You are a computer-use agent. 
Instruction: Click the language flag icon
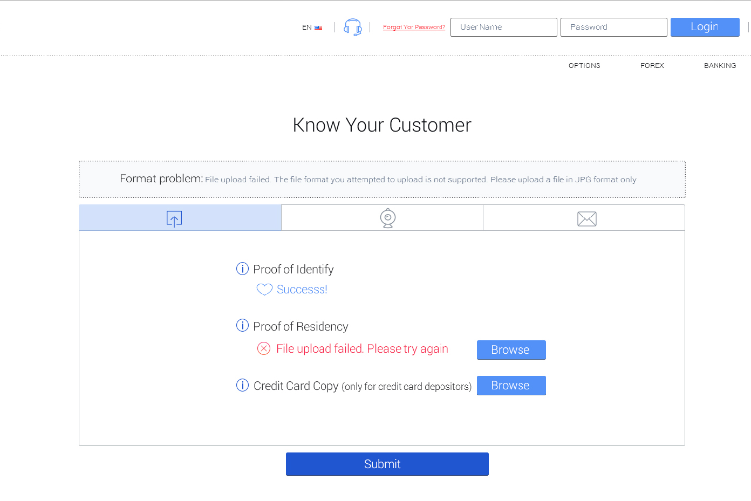point(318,28)
